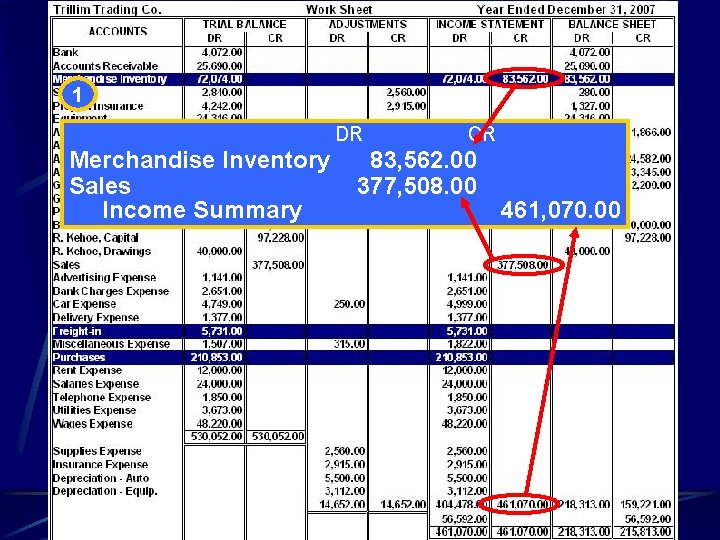
Task: Select 12,000.00 Rent Expense income statement value
Action: (464, 371)
